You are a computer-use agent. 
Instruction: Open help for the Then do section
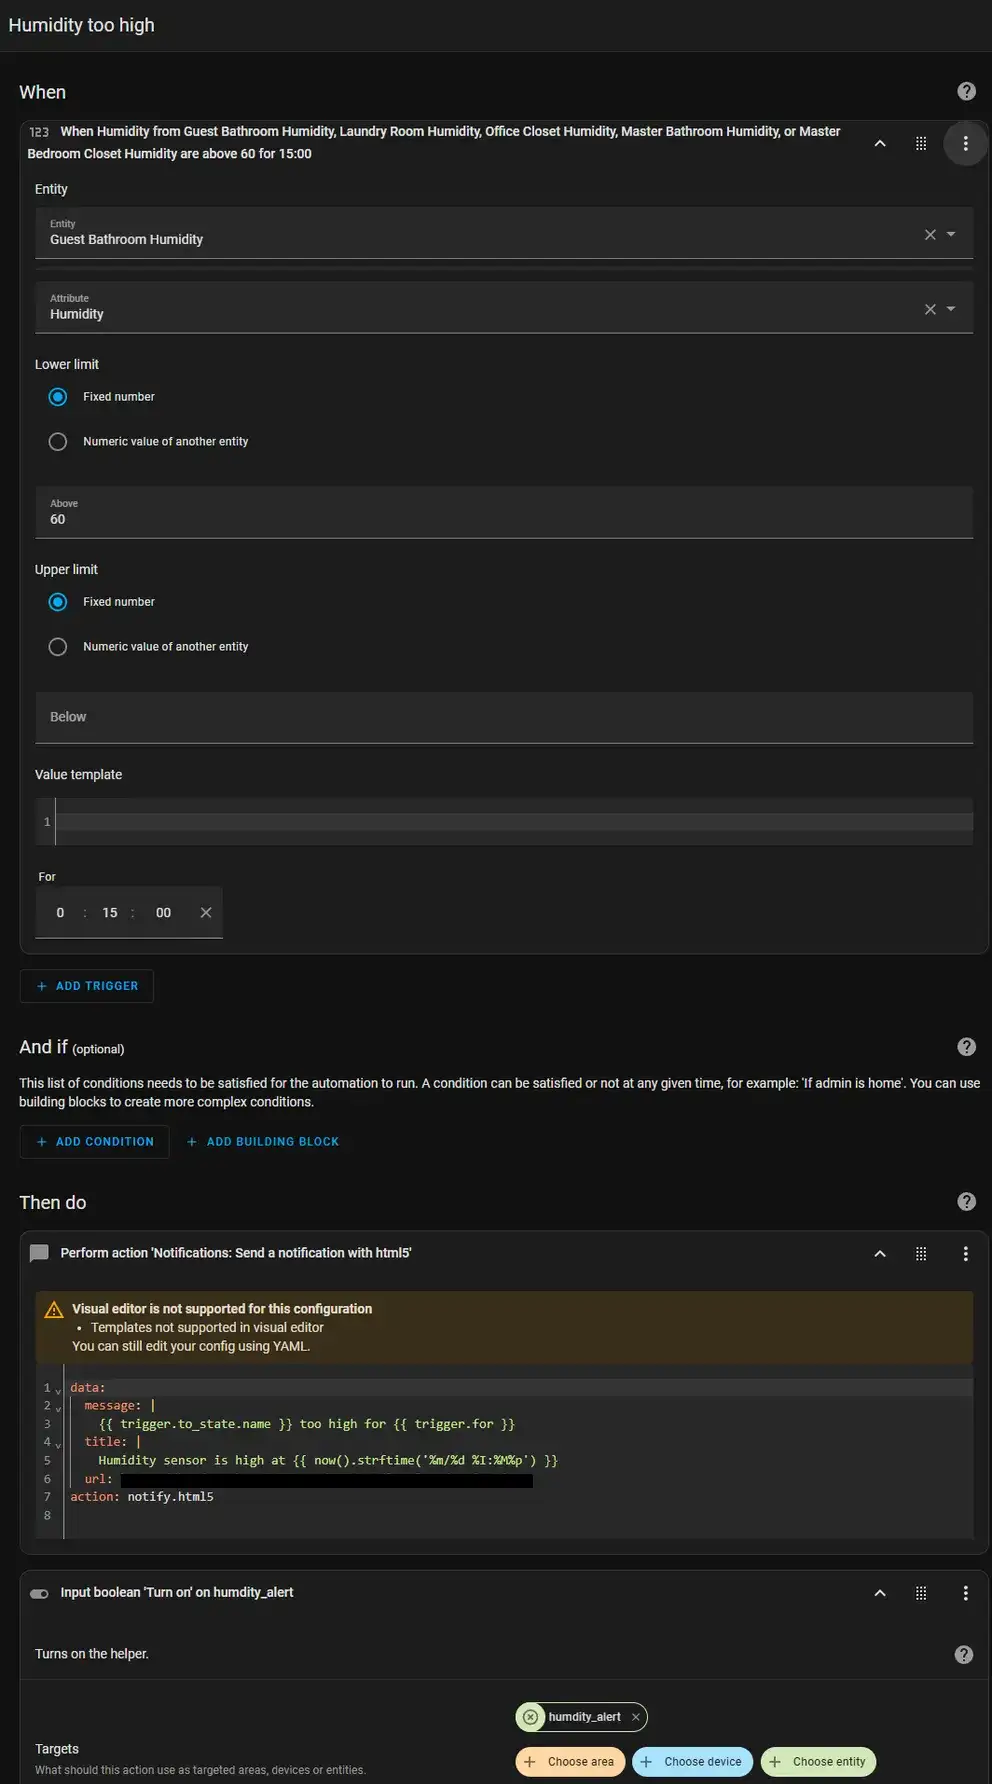click(966, 1201)
